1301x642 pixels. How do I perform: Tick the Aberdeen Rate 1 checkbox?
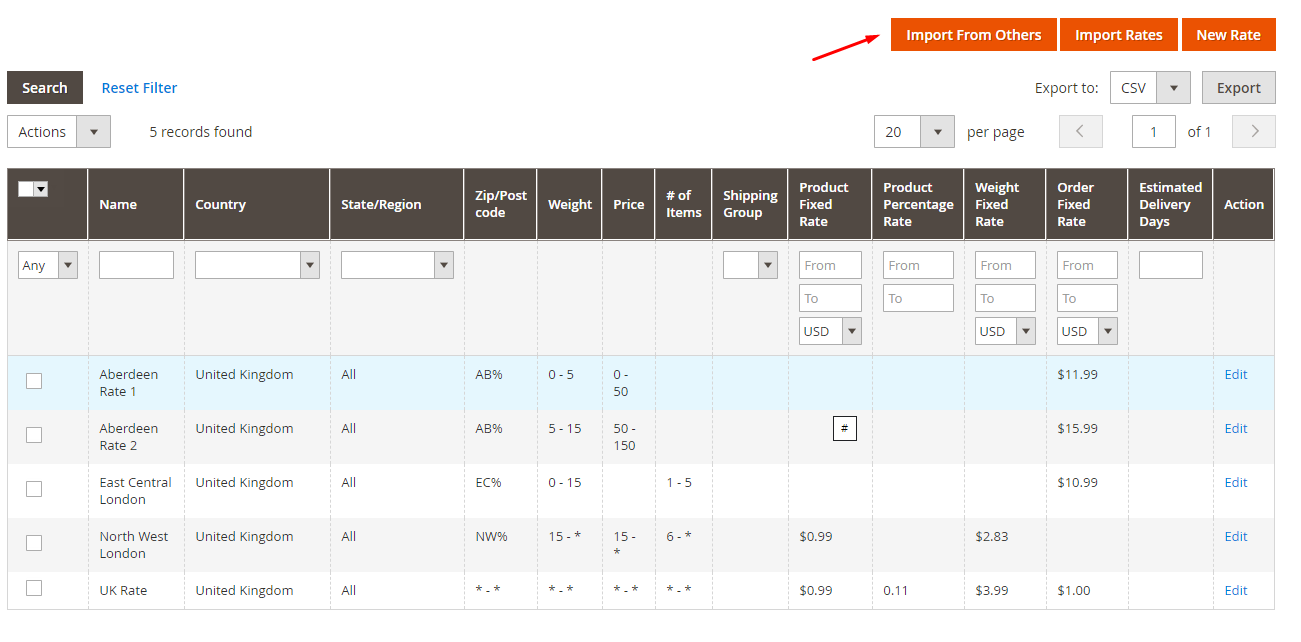[x=34, y=381]
